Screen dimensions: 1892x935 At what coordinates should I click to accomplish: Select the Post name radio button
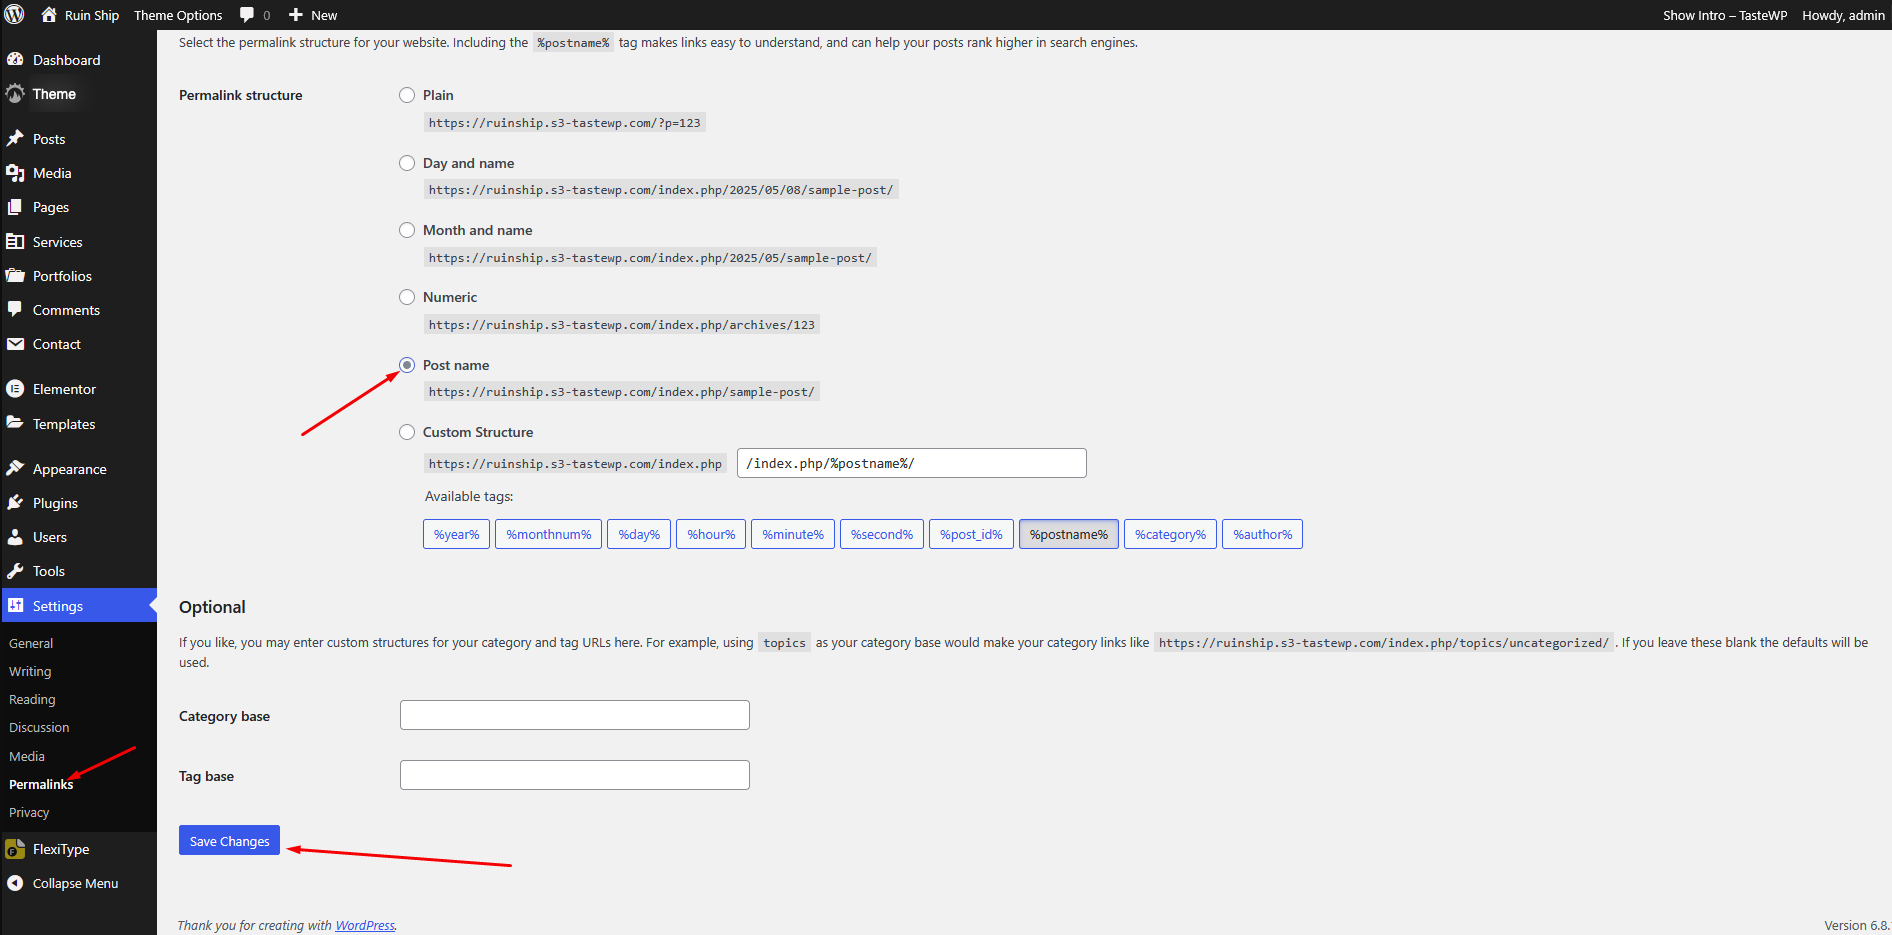(407, 365)
